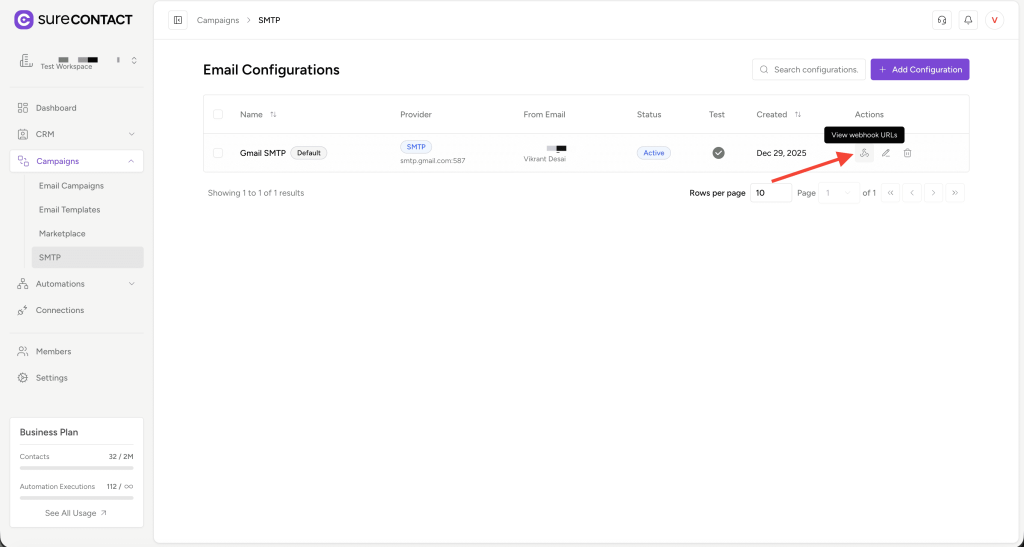The image size is (1024, 547).
Task: Click the pencil edit icon for Gmail SMTP
Action: click(x=886, y=153)
